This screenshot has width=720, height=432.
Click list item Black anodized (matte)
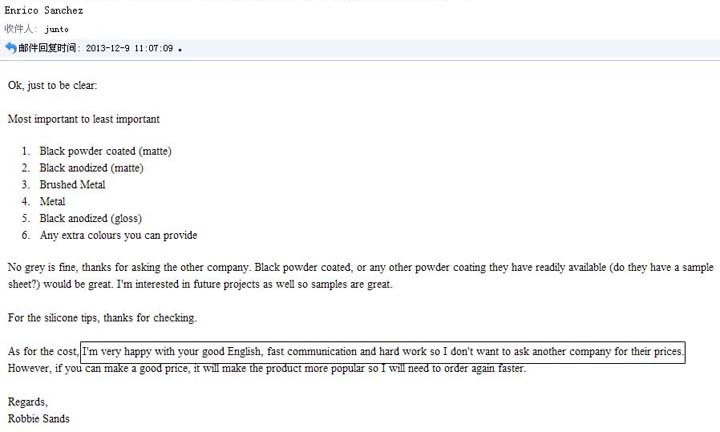[x=91, y=168]
